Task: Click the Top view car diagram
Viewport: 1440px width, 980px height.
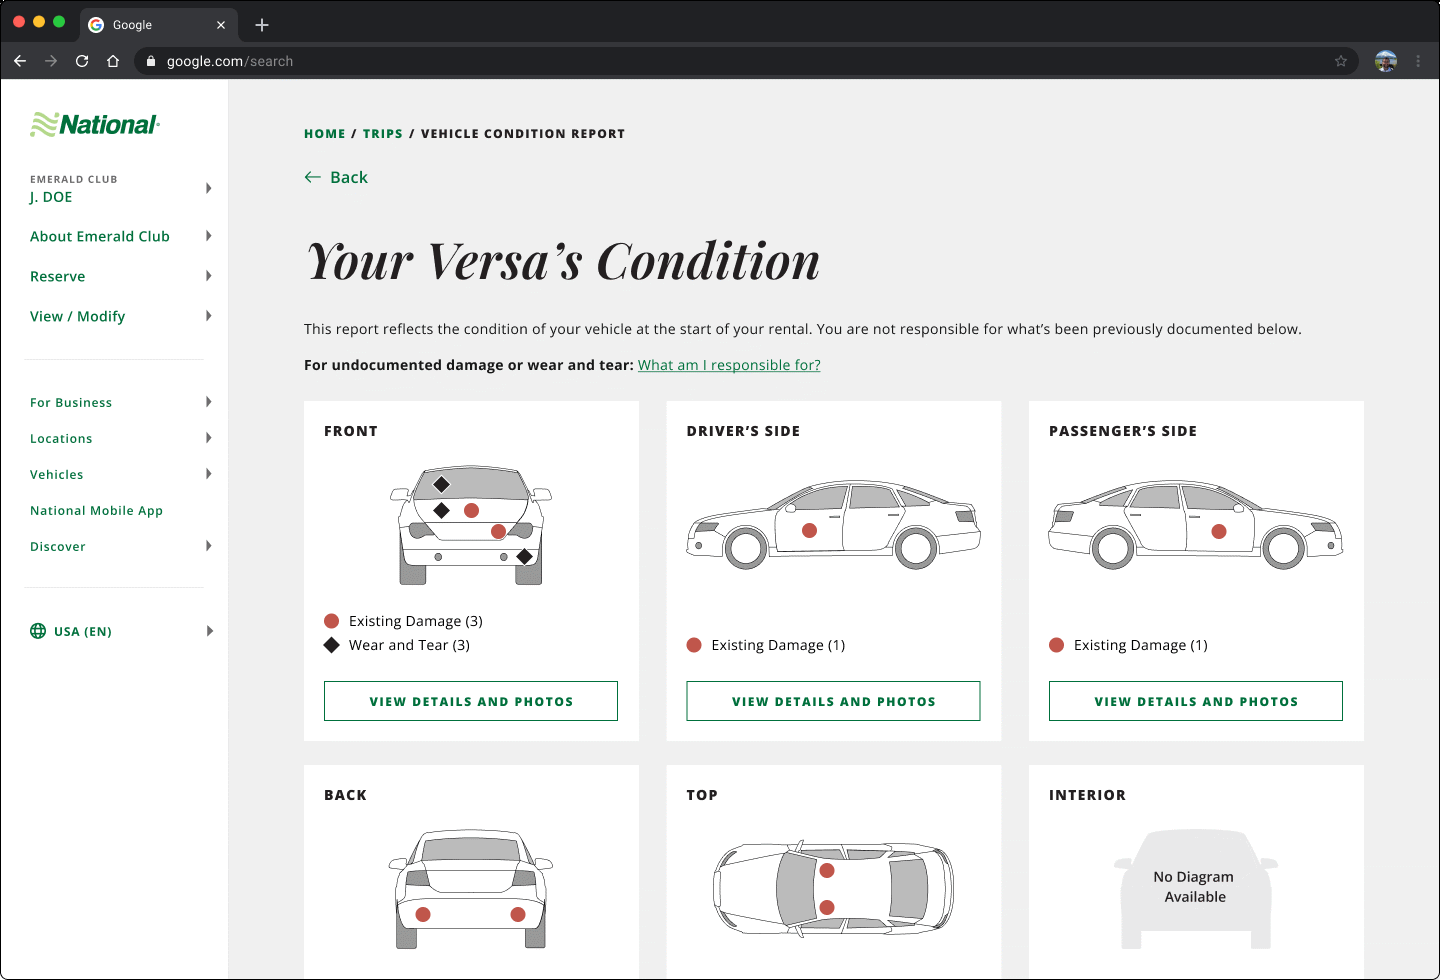Action: tap(833, 888)
